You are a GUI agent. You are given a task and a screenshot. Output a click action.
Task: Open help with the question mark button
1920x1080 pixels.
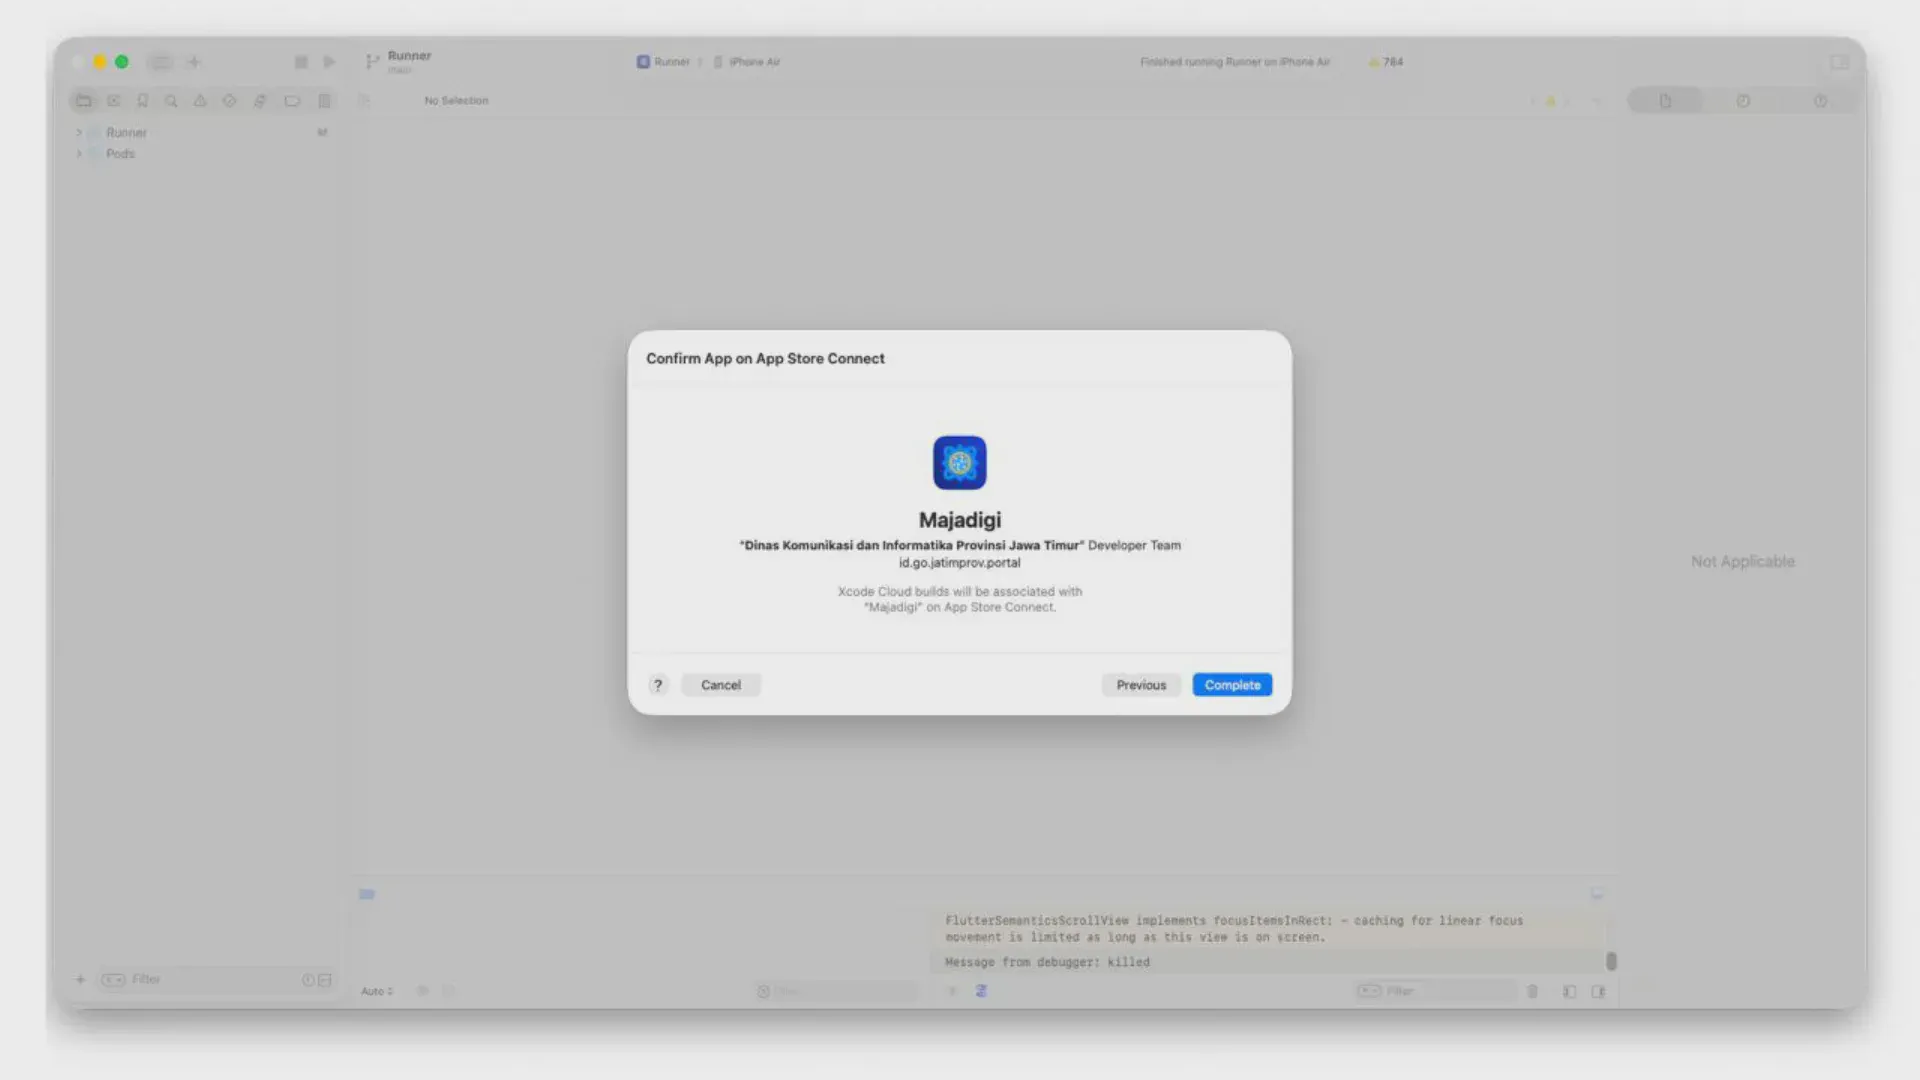(x=657, y=685)
